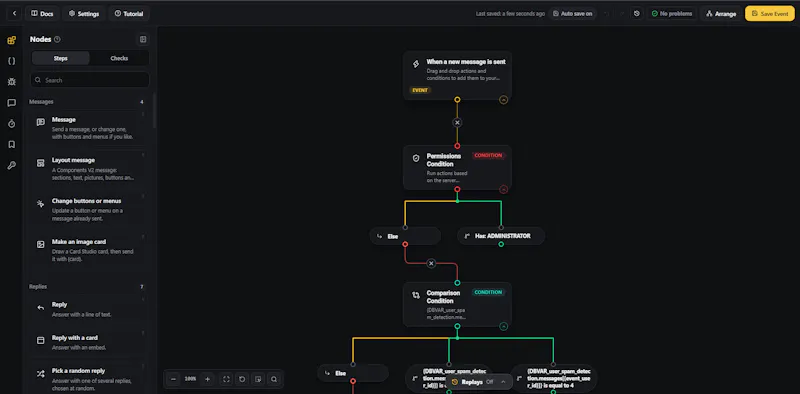
Task: Click the lightning icon on event node
Action: 416,64
